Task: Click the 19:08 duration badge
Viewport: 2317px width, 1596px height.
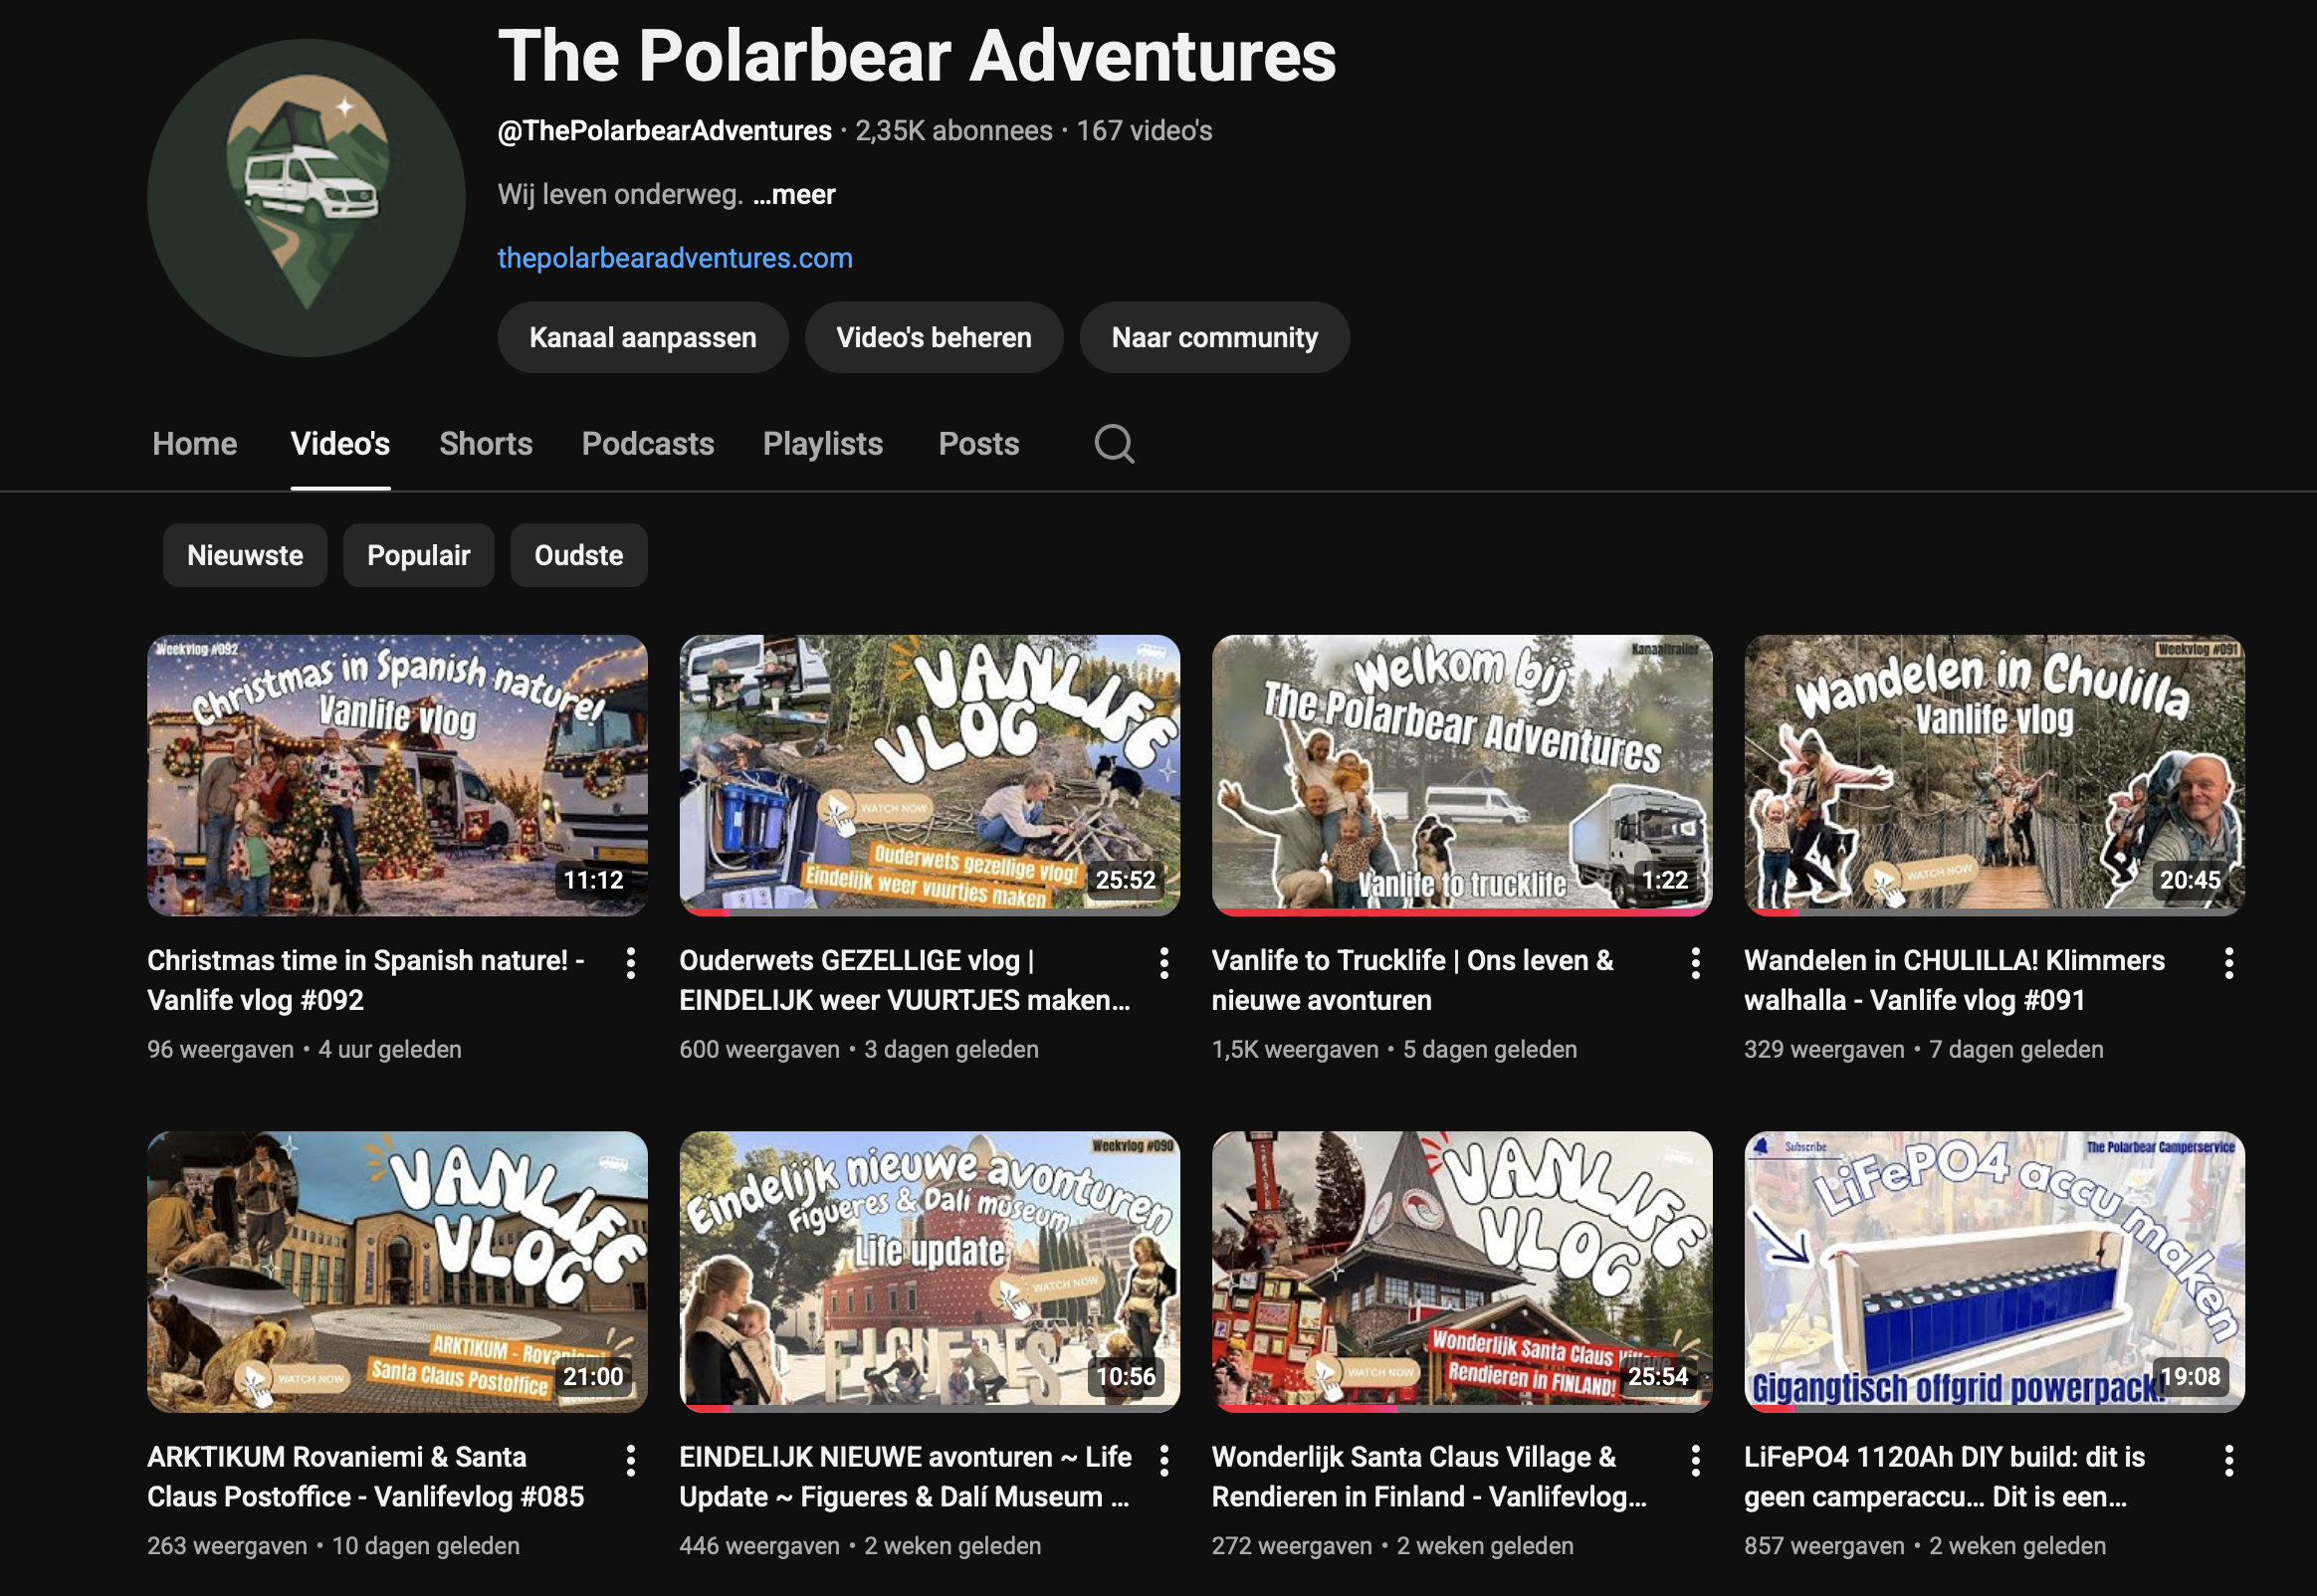Action: [2190, 1376]
